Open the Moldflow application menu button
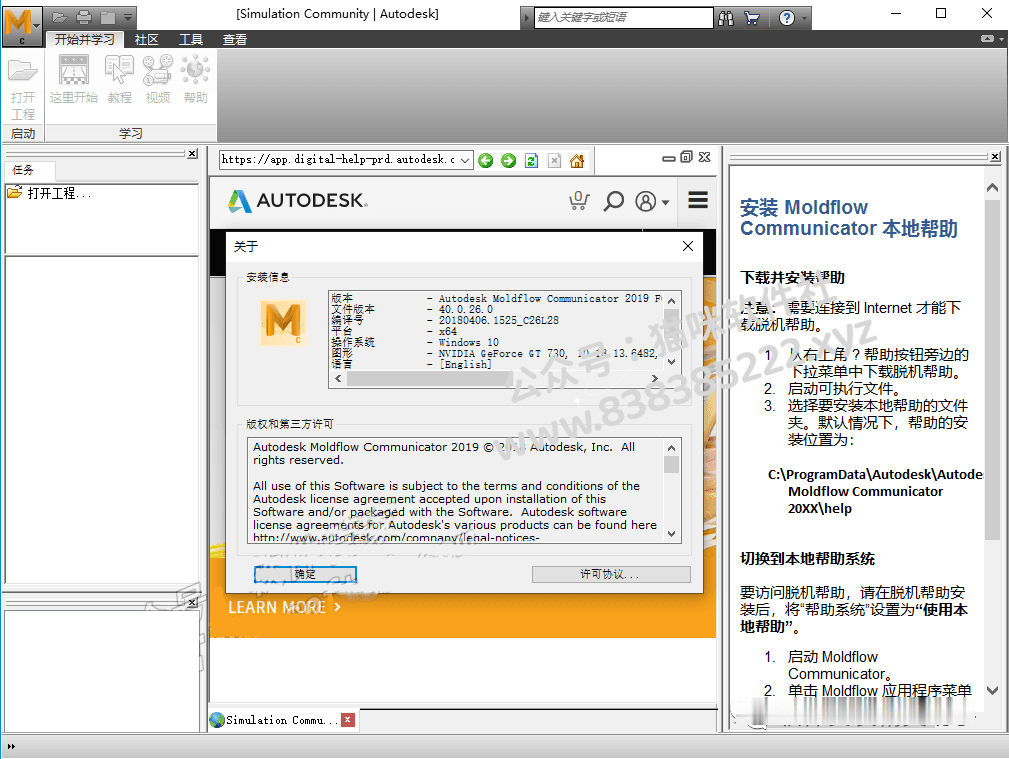 click(23, 26)
